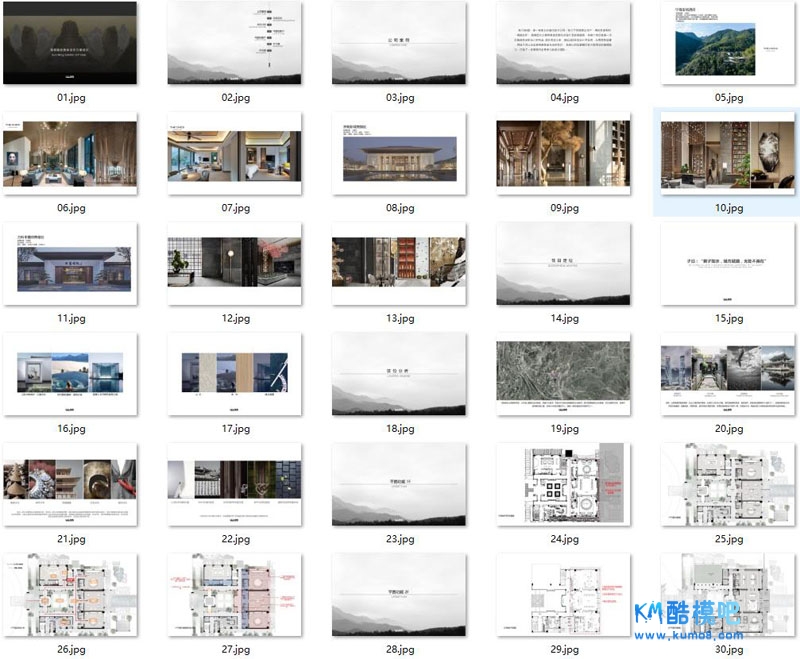Select the 11.jpg entrance facade thumbnail
The width and height of the screenshot is (800, 659).
click(x=70, y=264)
